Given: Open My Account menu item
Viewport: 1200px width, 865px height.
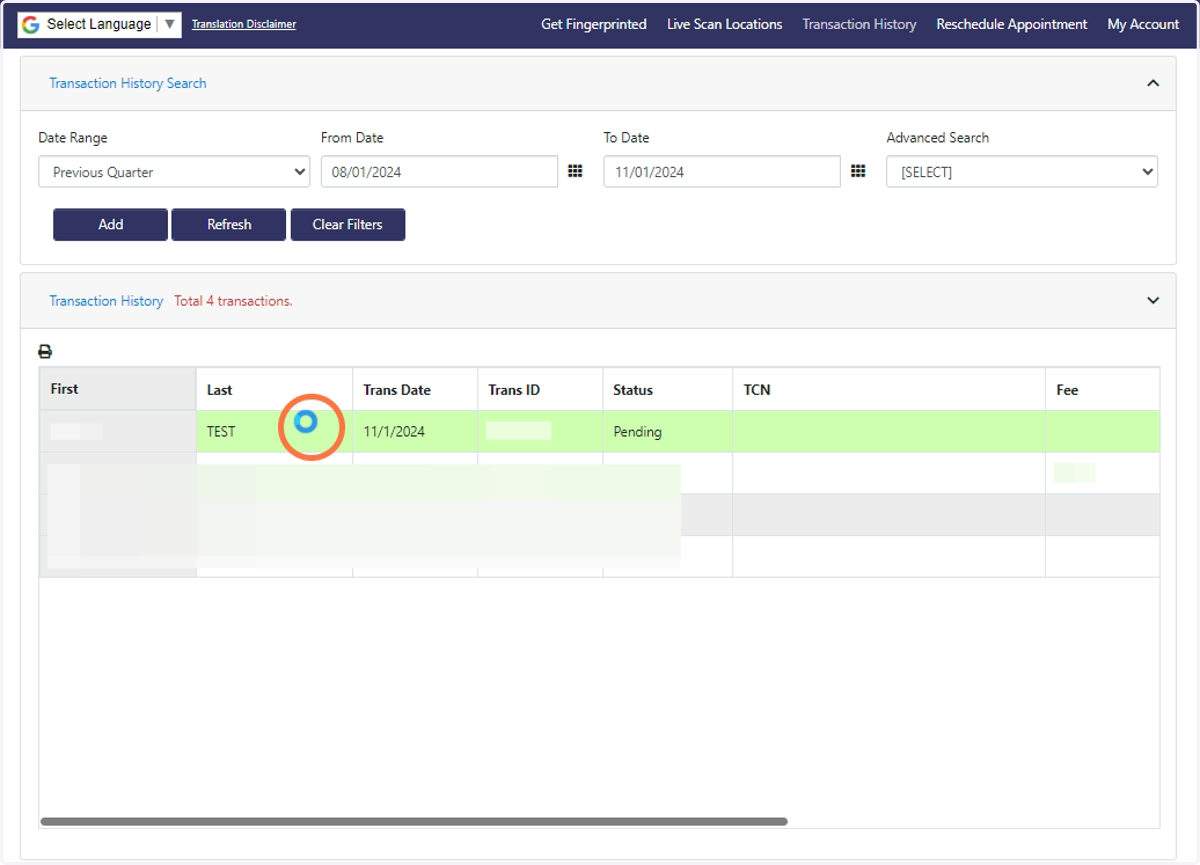Looking at the screenshot, I should [x=1143, y=24].
